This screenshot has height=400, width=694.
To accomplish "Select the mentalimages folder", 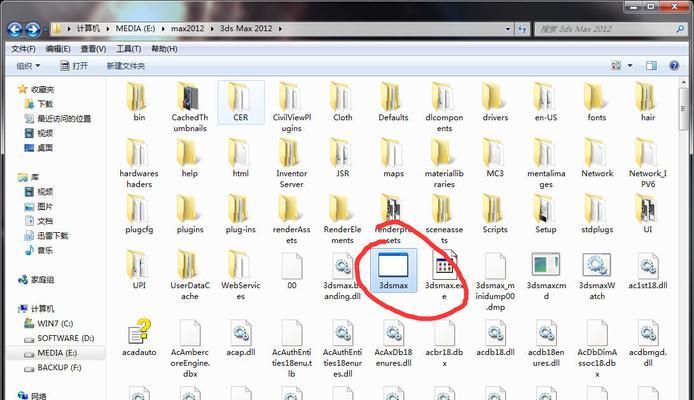I will [546, 163].
